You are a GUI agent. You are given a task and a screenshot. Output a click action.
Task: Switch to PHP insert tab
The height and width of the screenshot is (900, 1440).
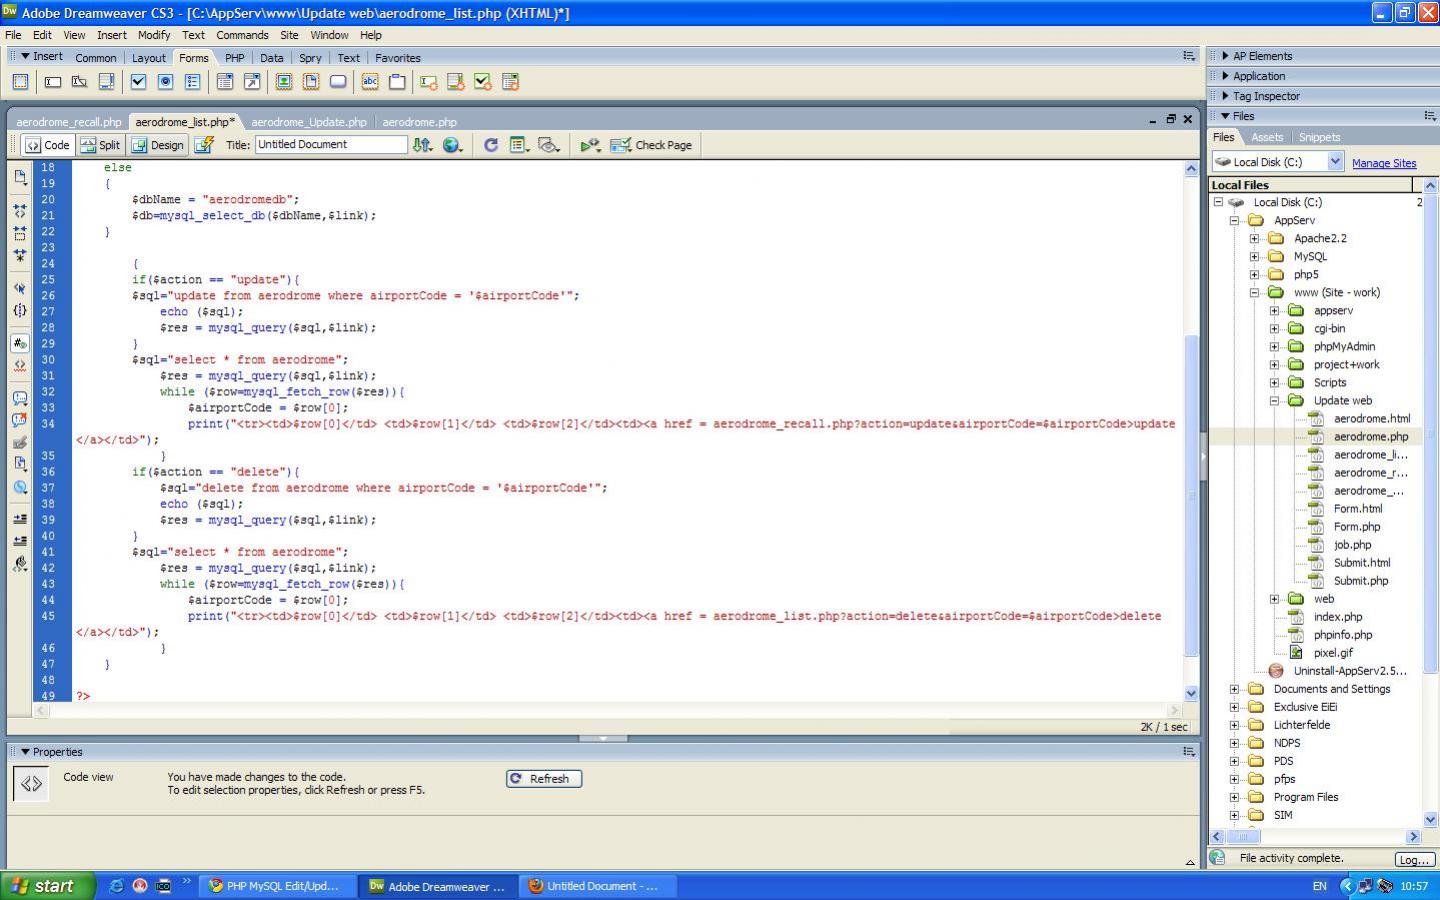[x=235, y=58]
